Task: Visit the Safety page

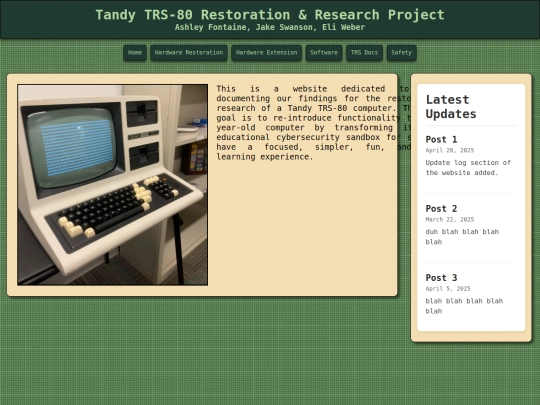Action: pyautogui.click(x=402, y=53)
